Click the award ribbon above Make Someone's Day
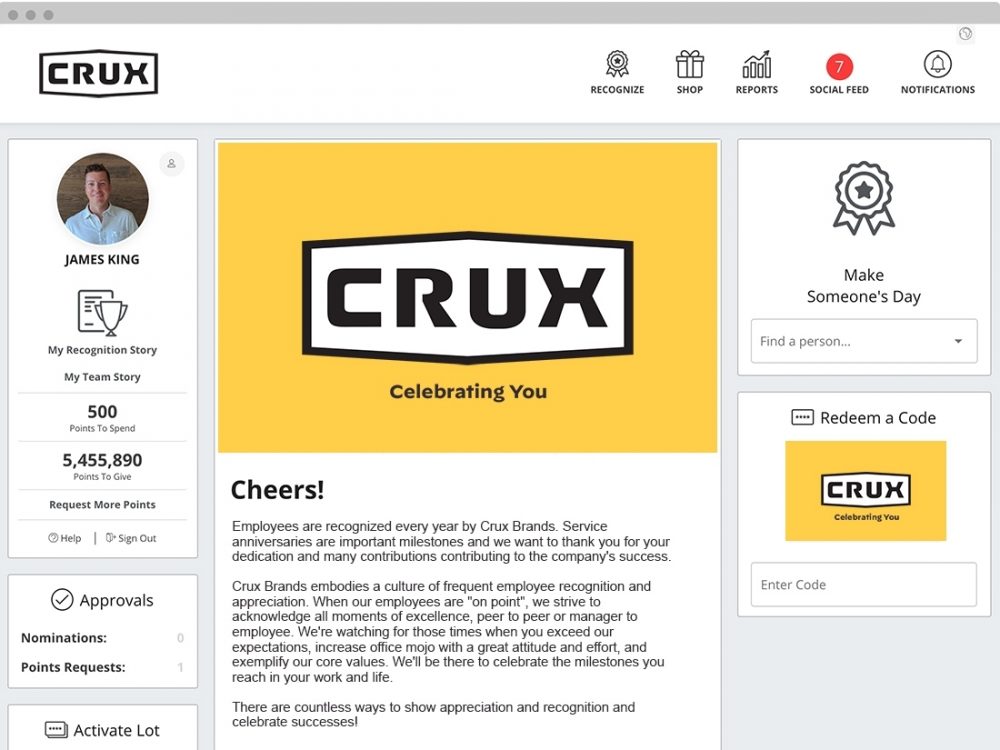The width and height of the screenshot is (1000, 750). (x=864, y=198)
